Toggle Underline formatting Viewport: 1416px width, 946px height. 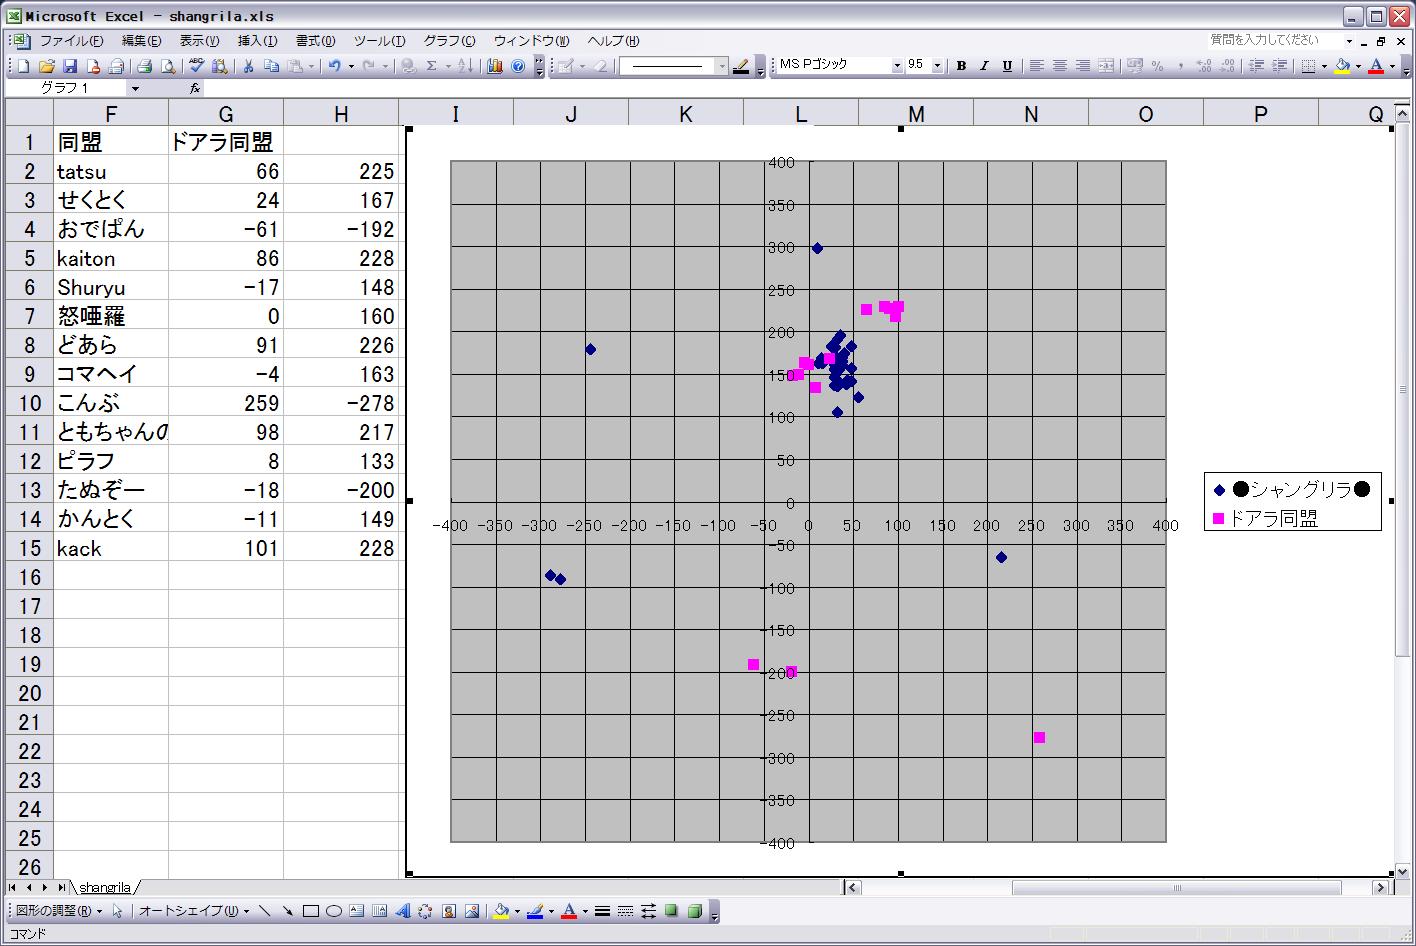1007,66
